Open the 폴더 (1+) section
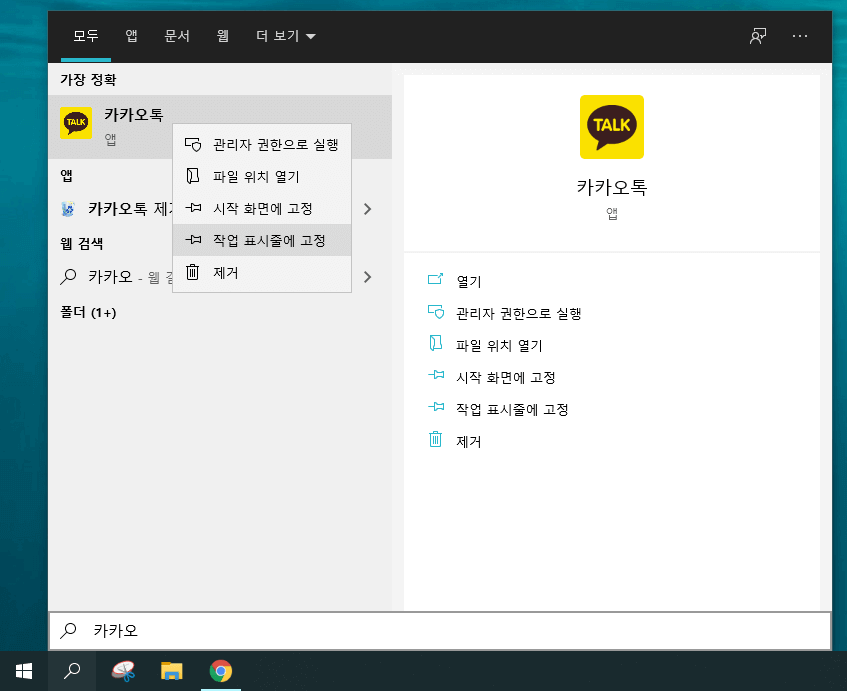 [88, 312]
